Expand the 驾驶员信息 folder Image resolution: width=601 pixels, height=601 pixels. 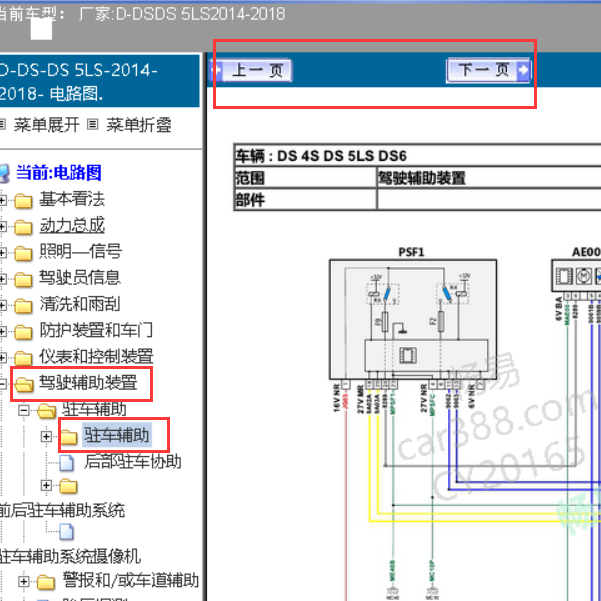3,279
